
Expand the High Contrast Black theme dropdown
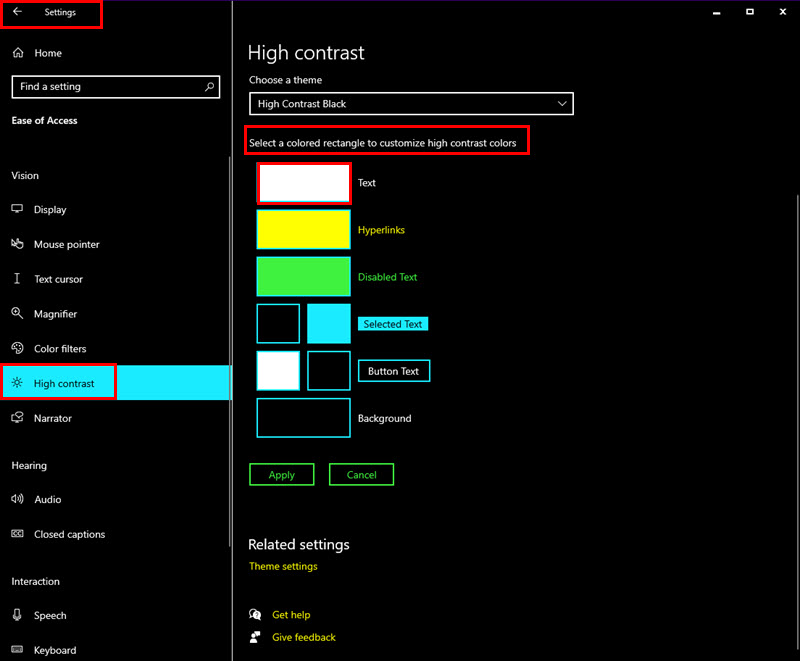(411, 104)
